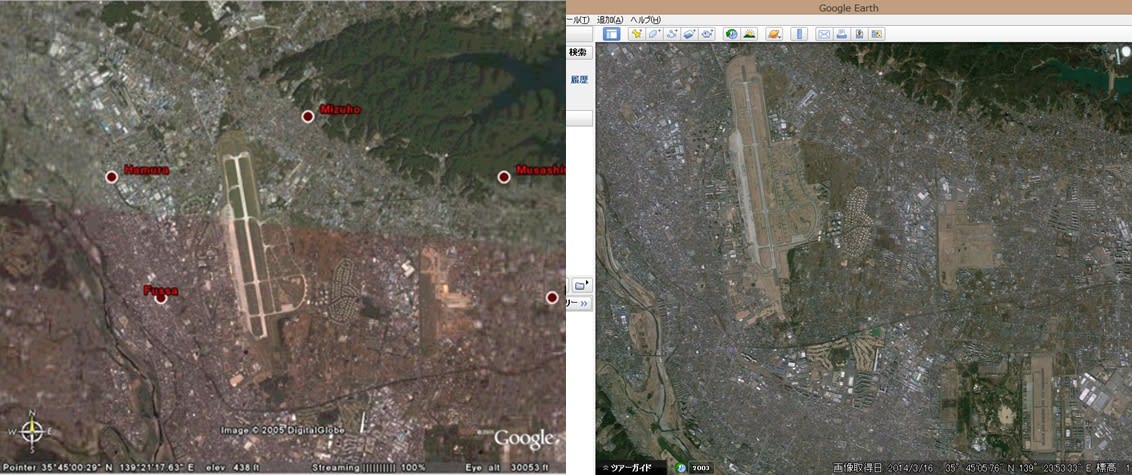Click the compass in left window
Viewport: 1132px width, 475px height.
click(x=32, y=431)
